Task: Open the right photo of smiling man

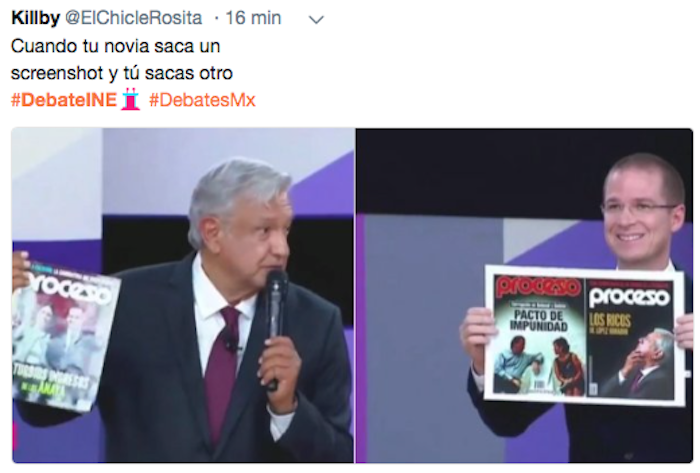Action: (x=525, y=295)
